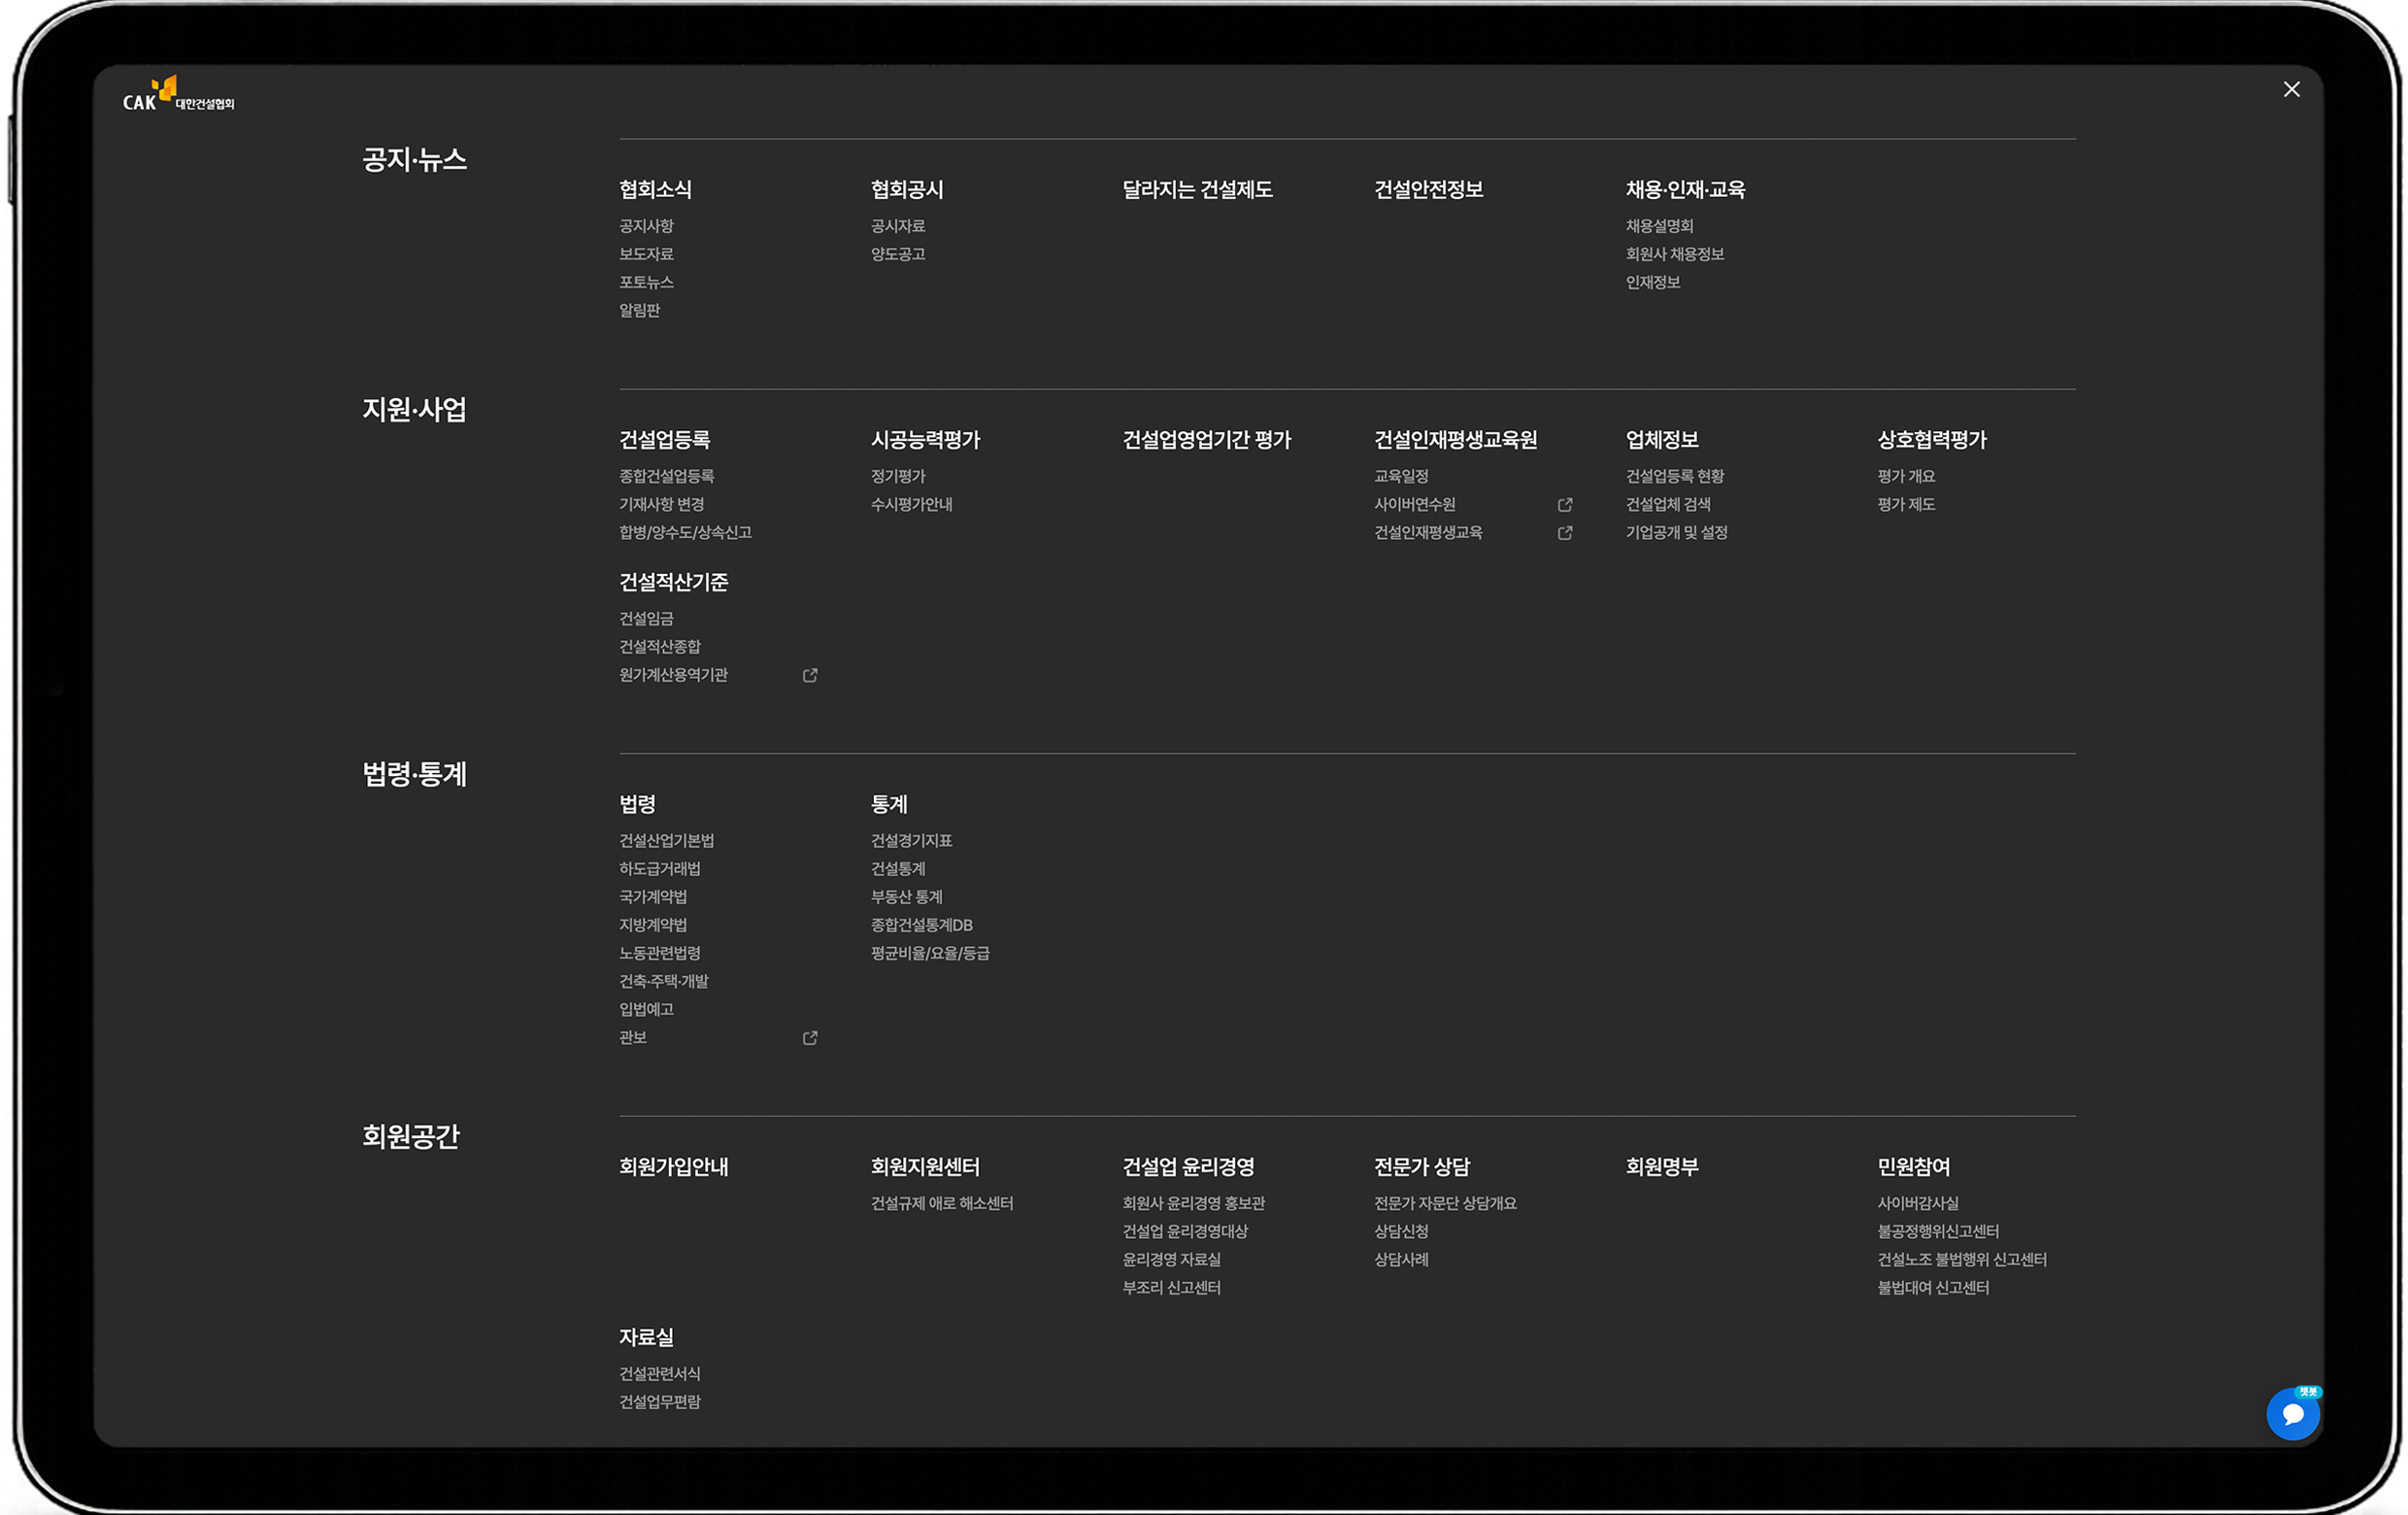Open 회원사 채용정보 link
The height and width of the screenshot is (1515, 2408).
click(1675, 255)
